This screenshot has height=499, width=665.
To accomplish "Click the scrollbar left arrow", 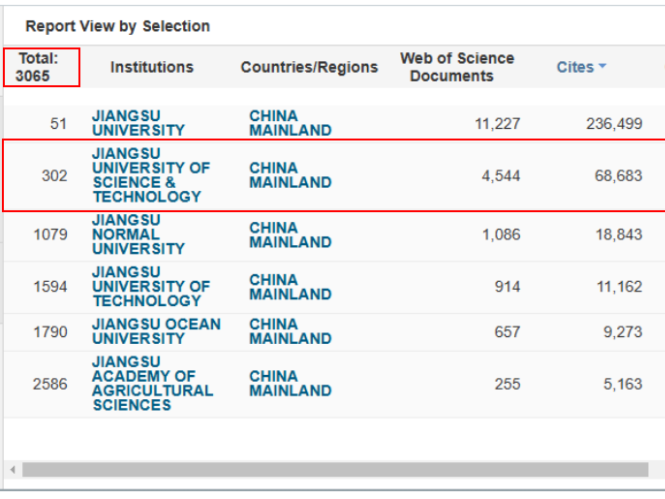I will (x=13, y=470).
